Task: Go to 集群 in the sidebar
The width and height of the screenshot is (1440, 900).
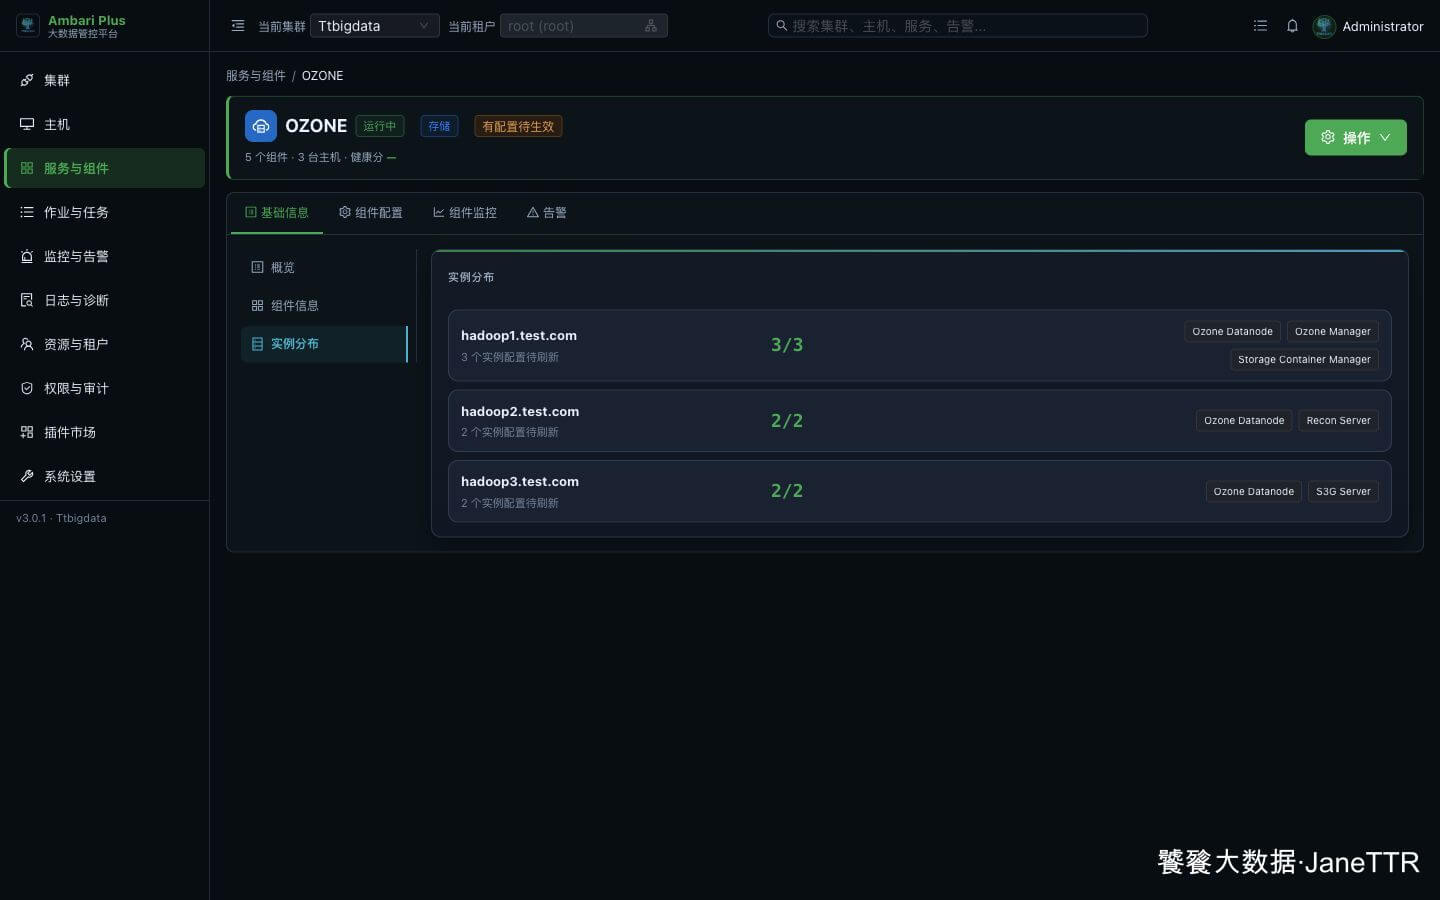Action: (x=105, y=80)
